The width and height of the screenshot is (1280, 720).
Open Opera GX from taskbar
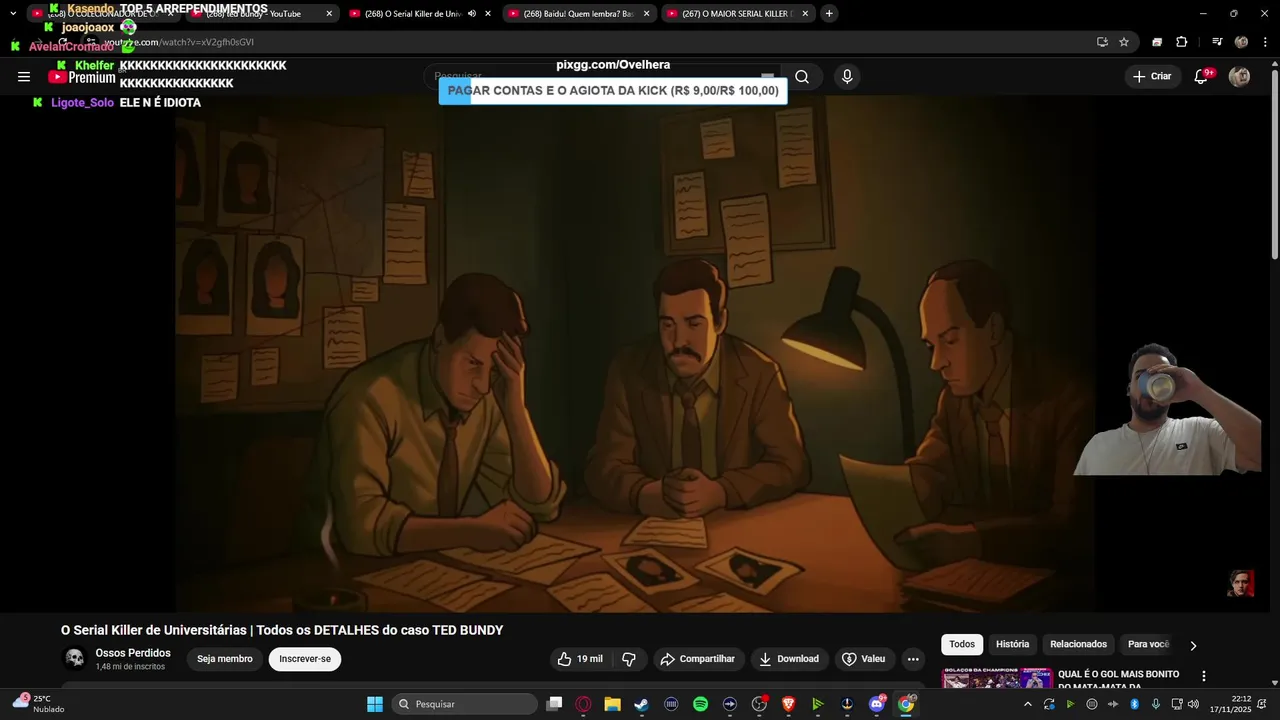pos(583,704)
